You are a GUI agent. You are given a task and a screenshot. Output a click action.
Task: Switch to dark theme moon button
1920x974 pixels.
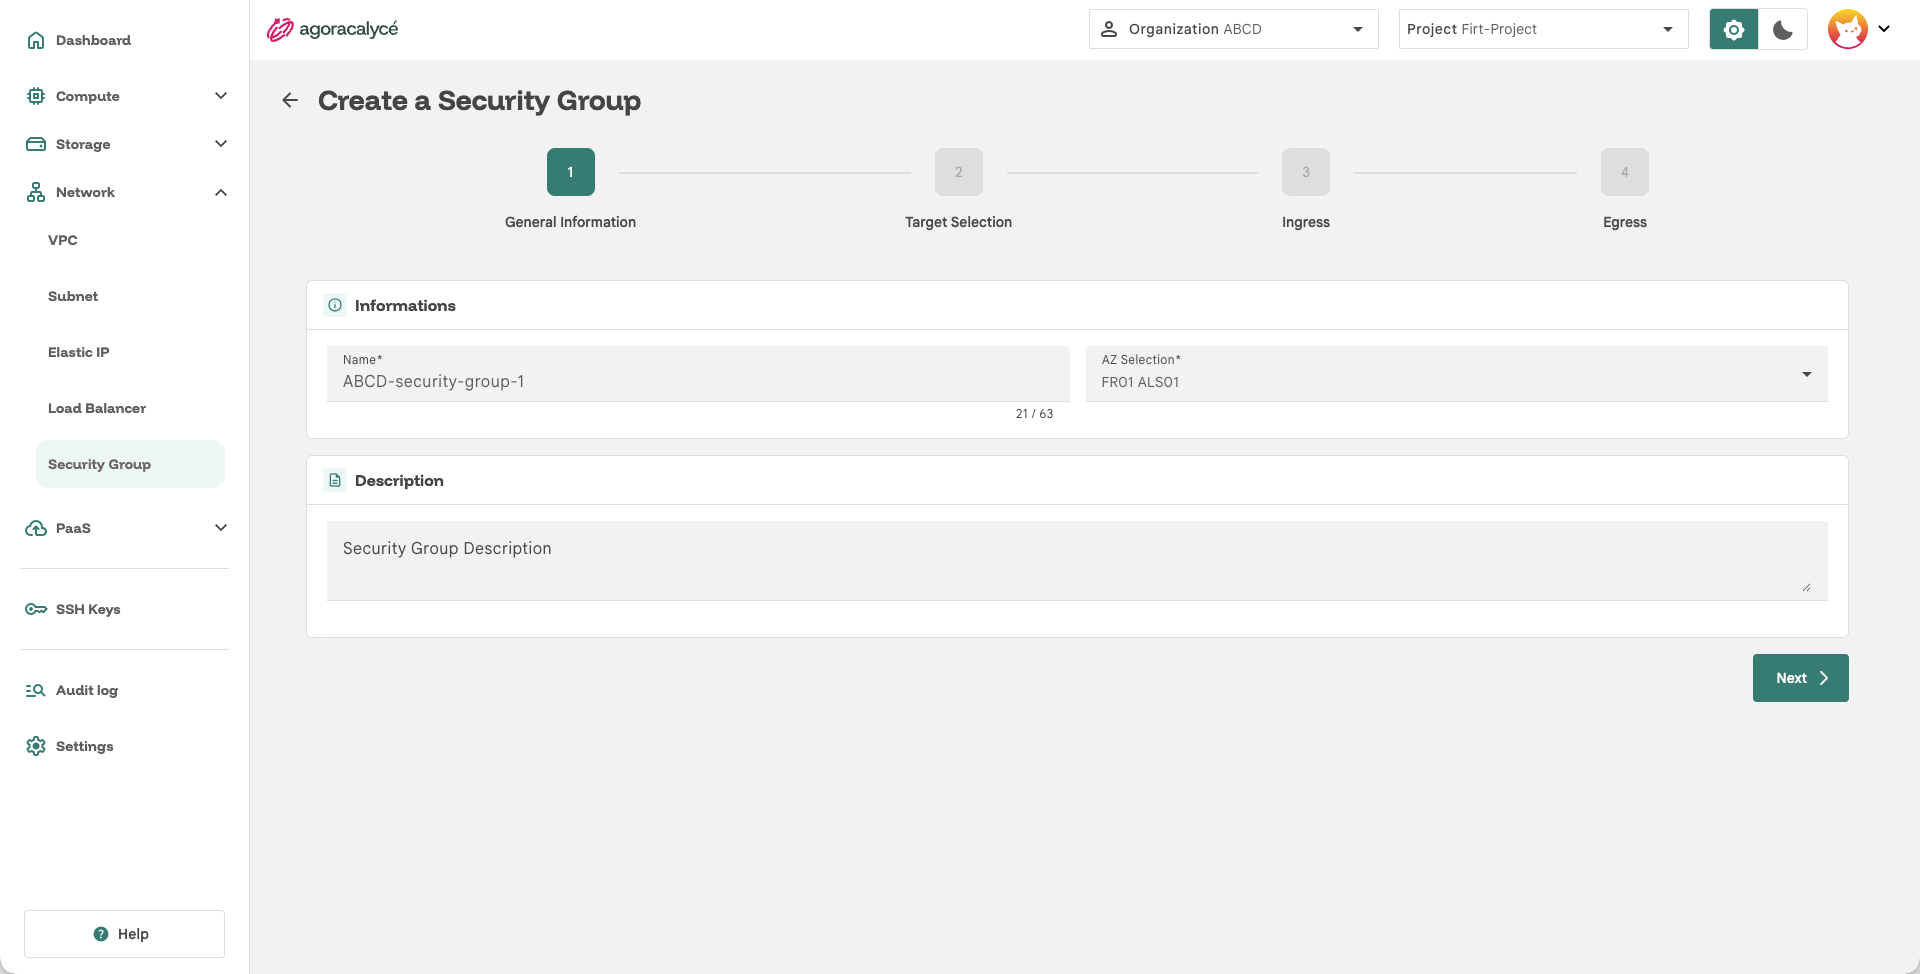tap(1783, 29)
